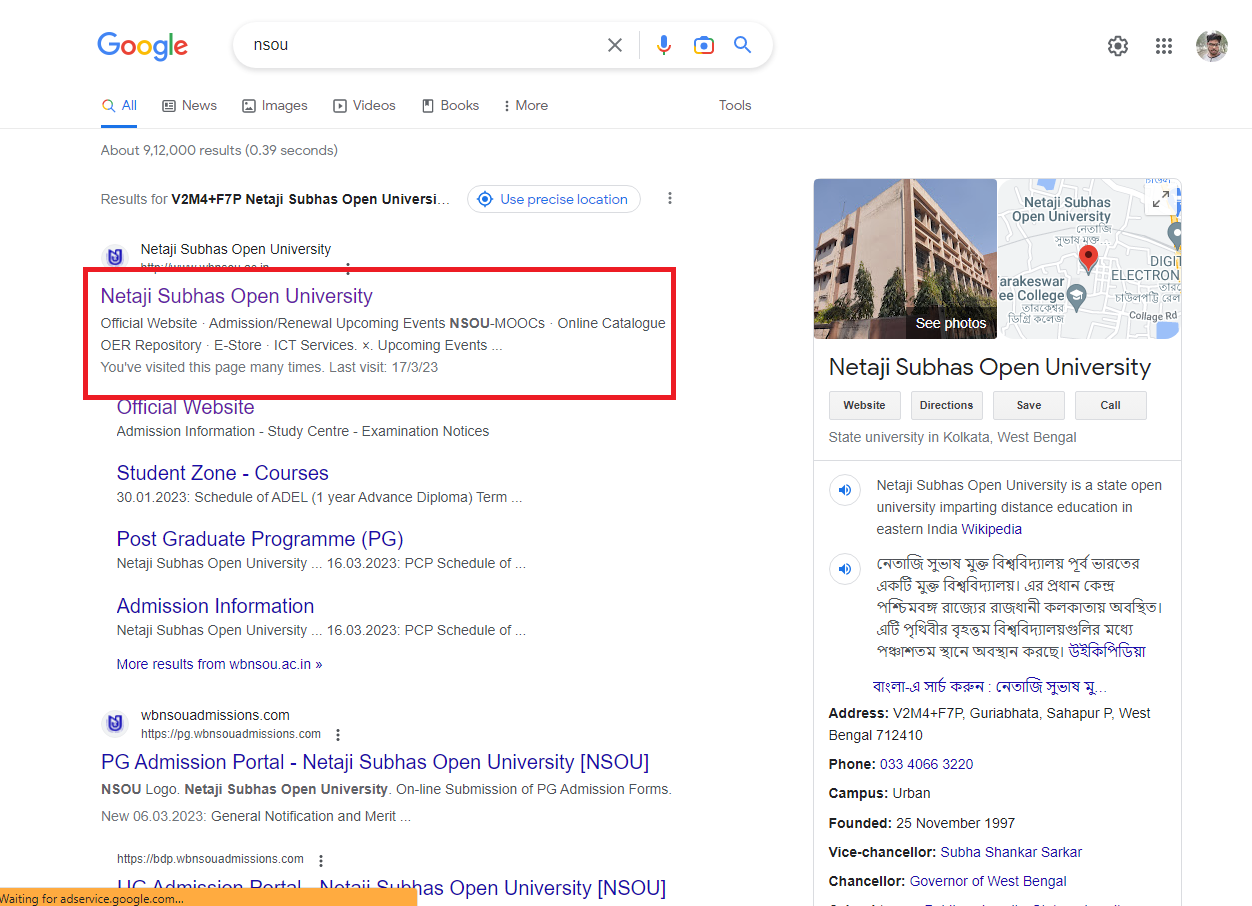Switch to News tab
The image size is (1252, 906).
[189, 105]
